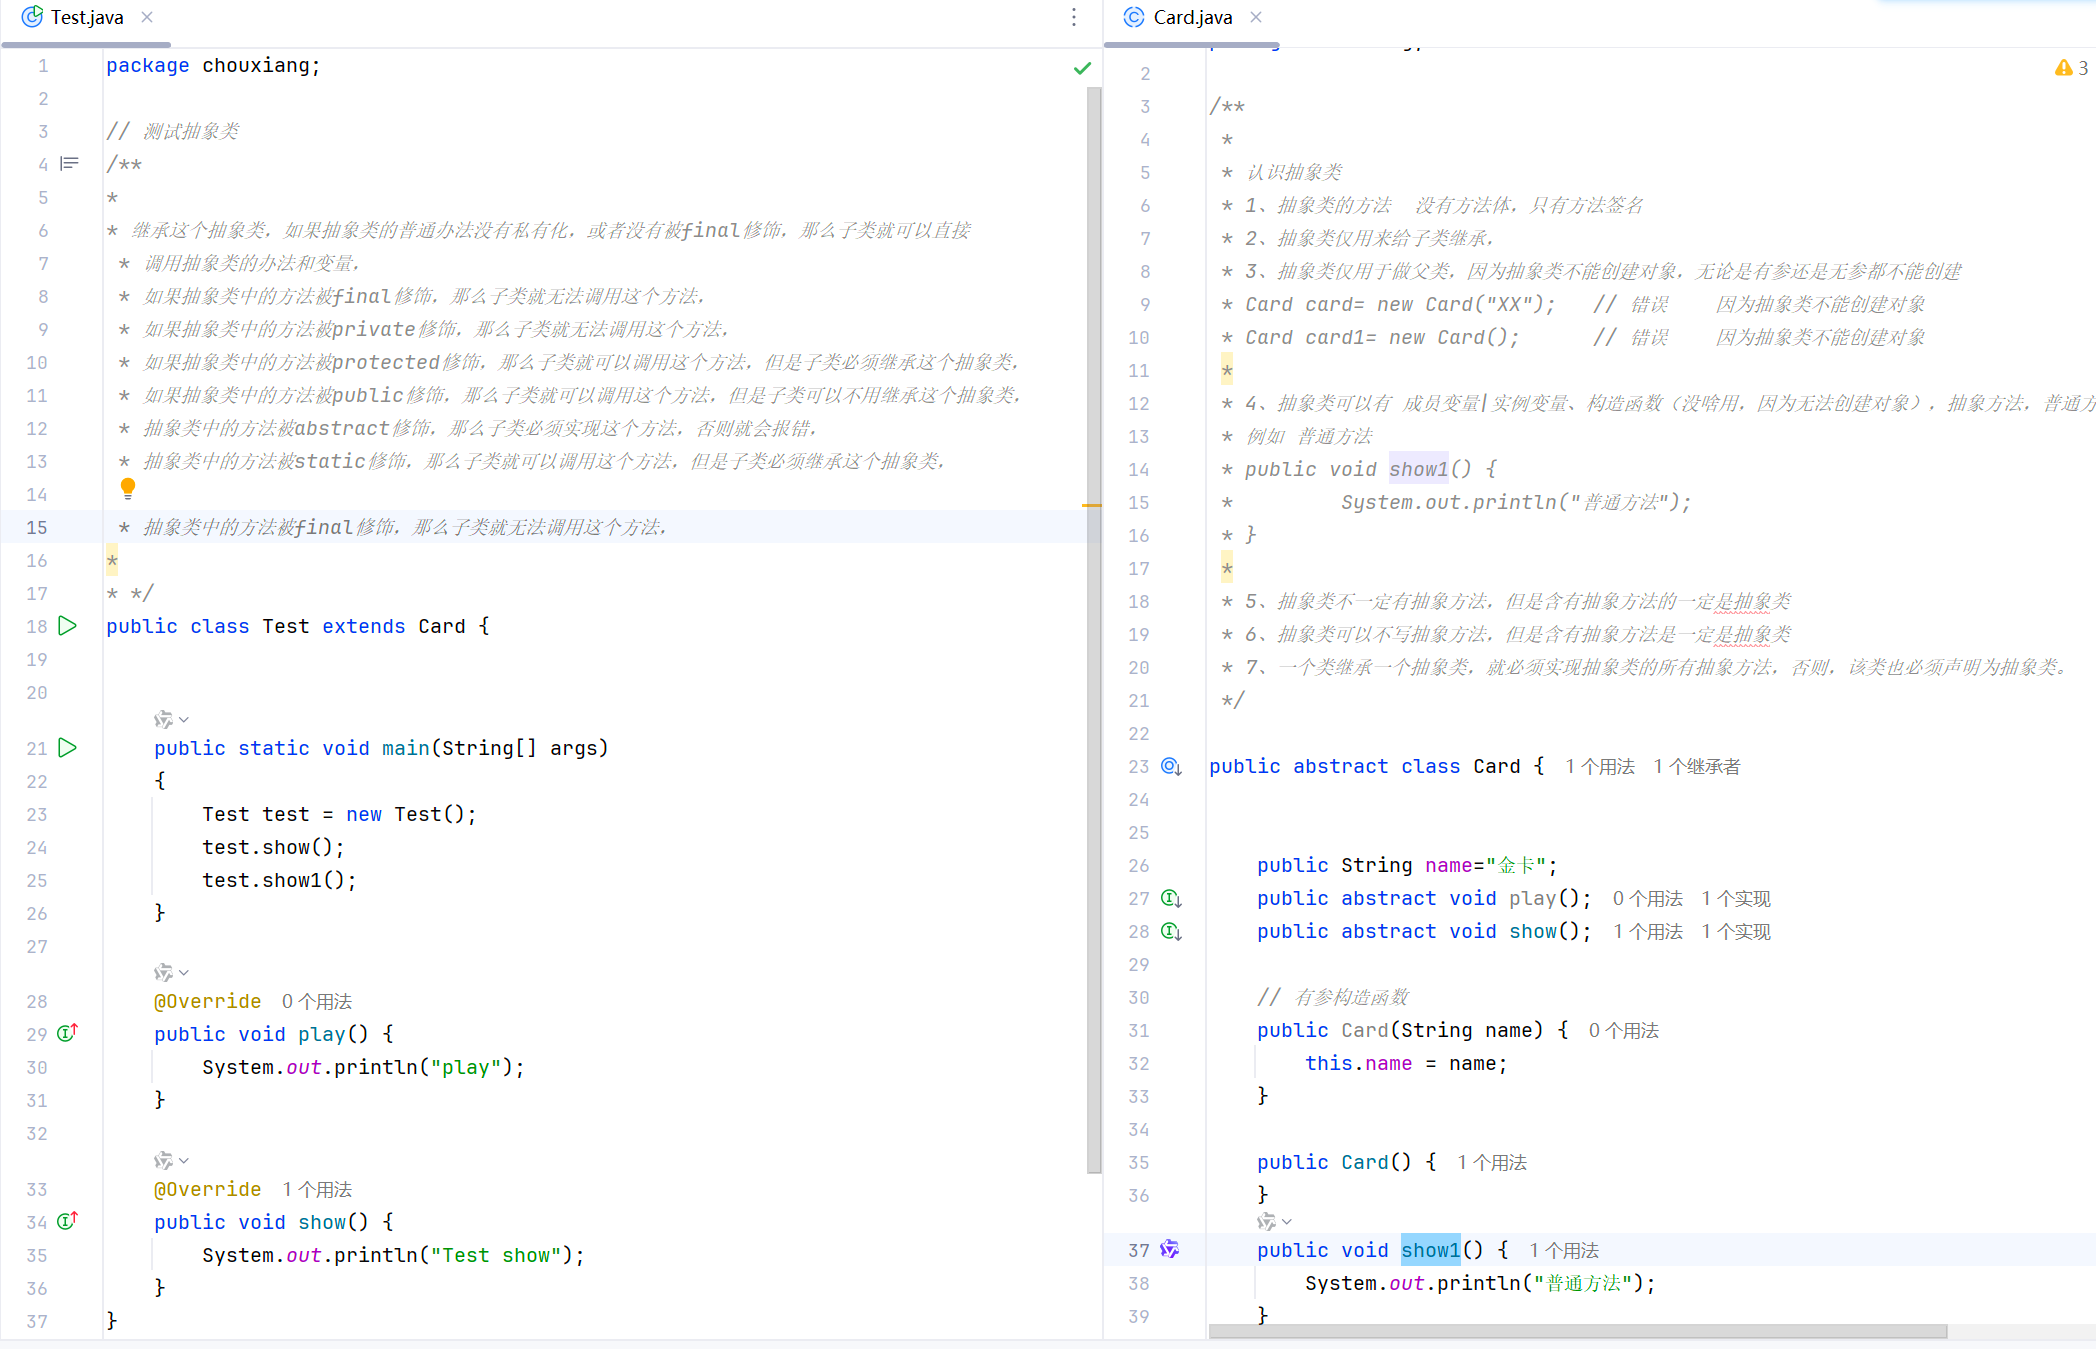Image resolution: width=2096 pixels, height=1349 pixels.
Task: Click the subclasses gutter icon for Card class
Action: click(x=1171, y=767)
